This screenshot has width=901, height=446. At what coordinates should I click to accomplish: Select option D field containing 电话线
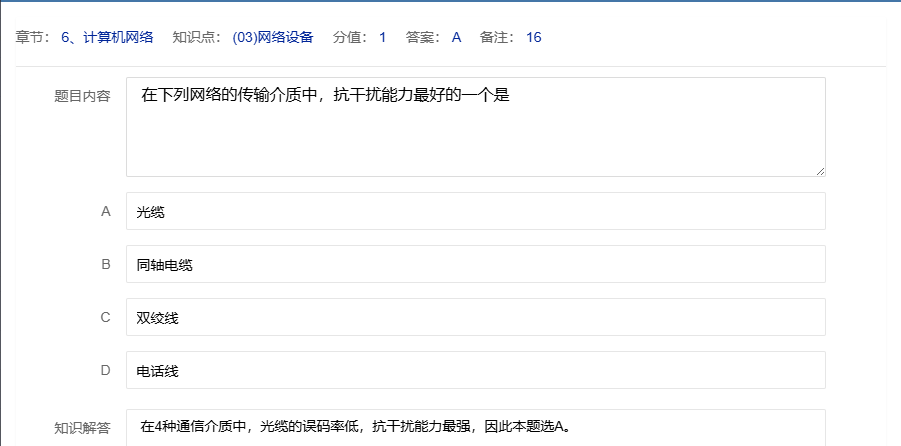pyautogui.click(x=475, y=370)
